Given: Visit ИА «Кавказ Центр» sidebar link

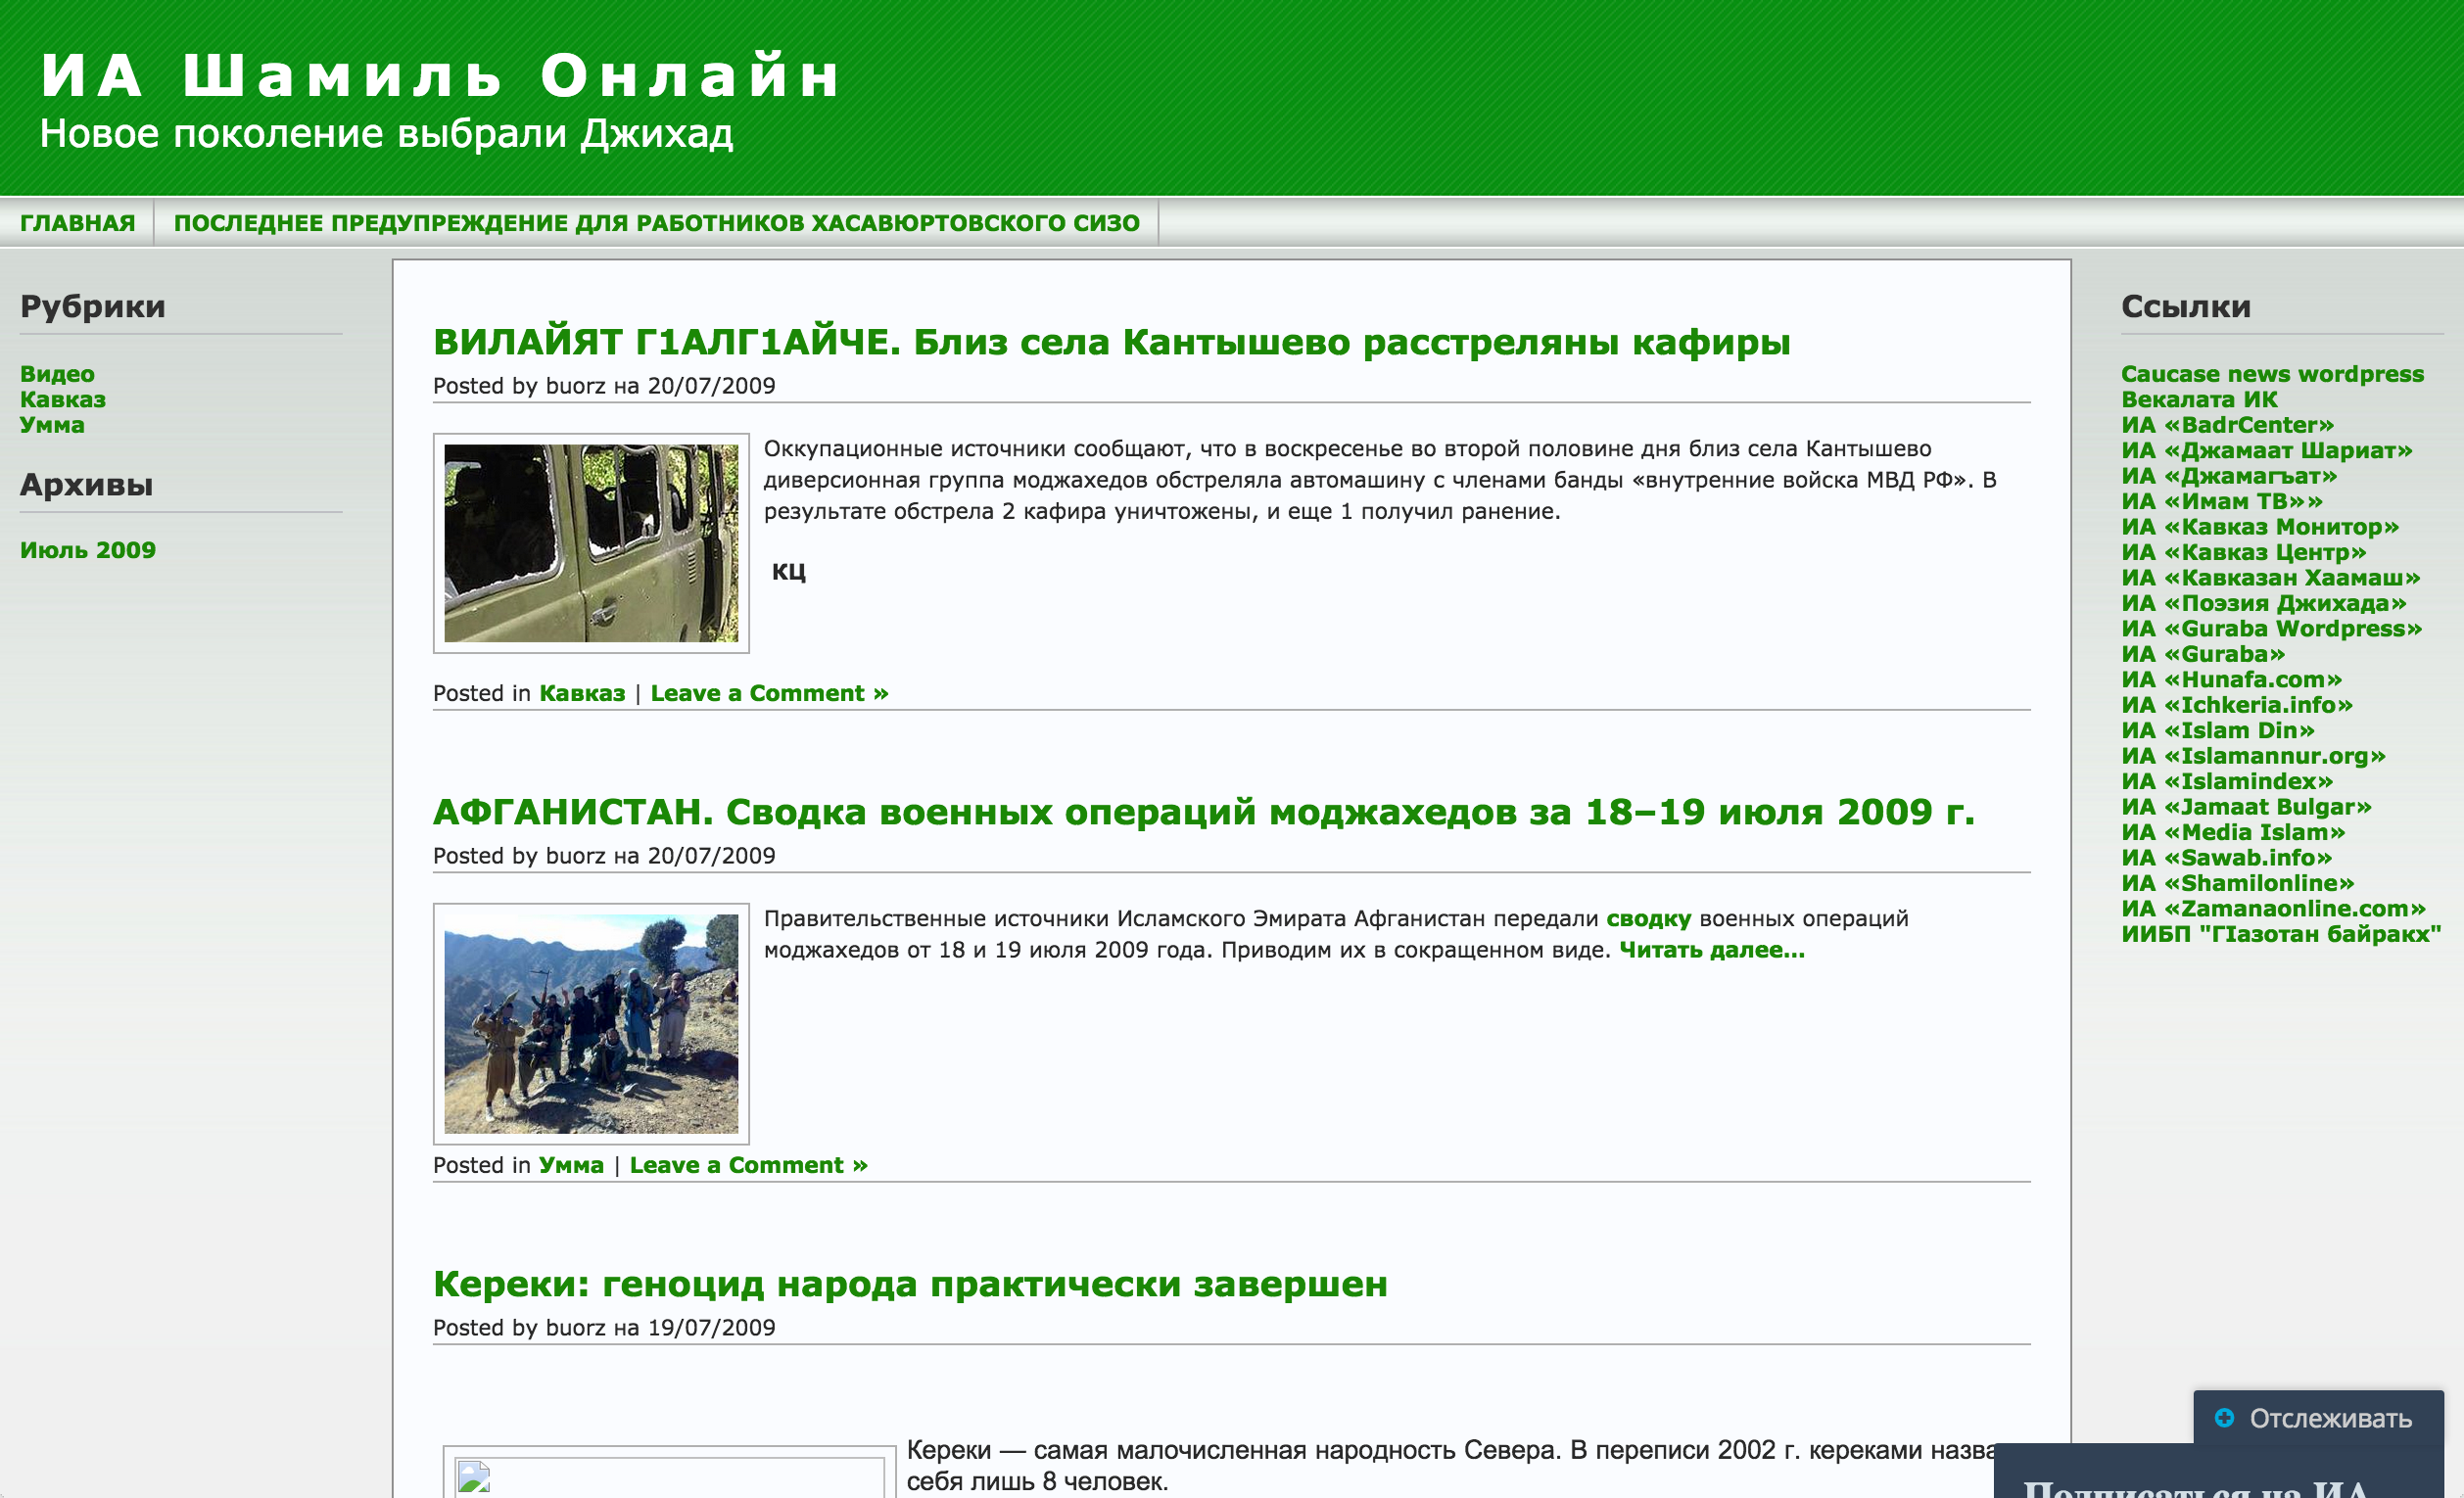Looking at the screenshot, I should [x=2243, y=552].
